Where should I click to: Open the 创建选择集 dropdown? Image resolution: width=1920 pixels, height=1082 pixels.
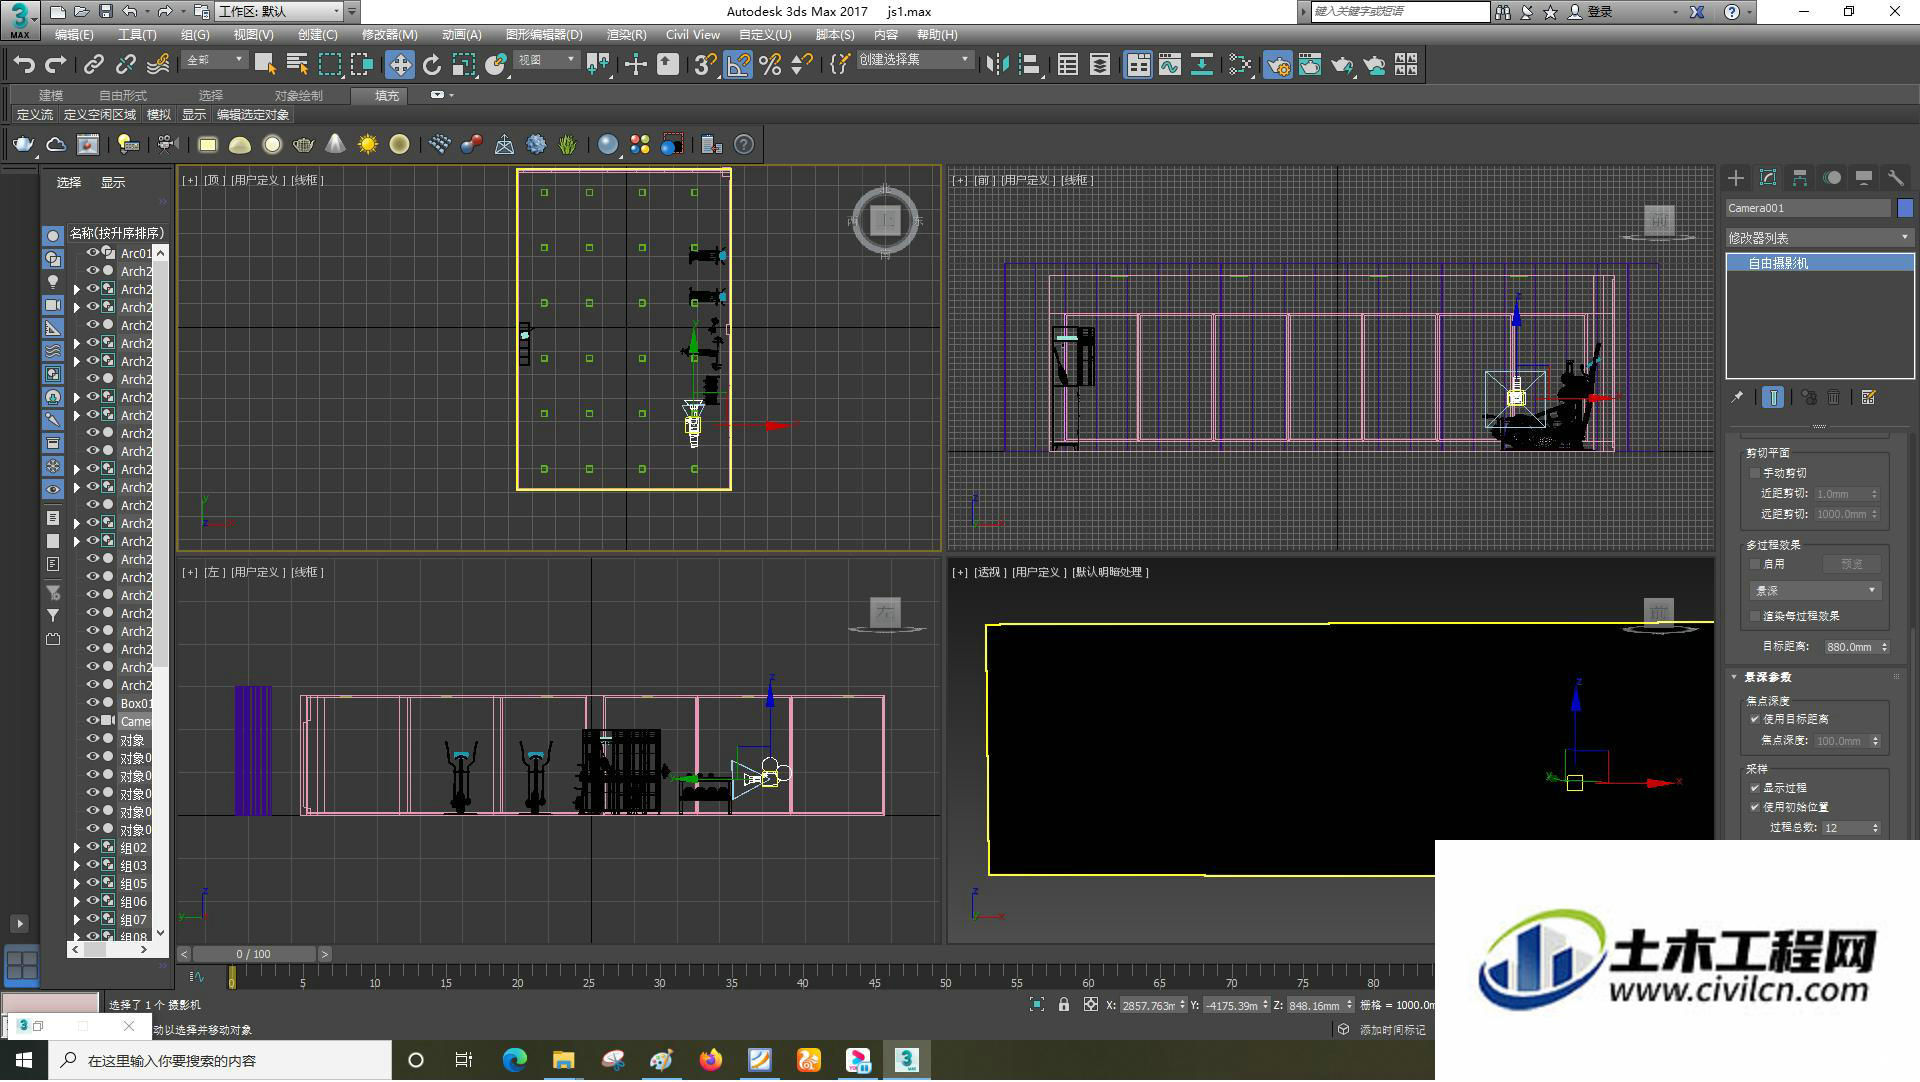click(915, 61)
